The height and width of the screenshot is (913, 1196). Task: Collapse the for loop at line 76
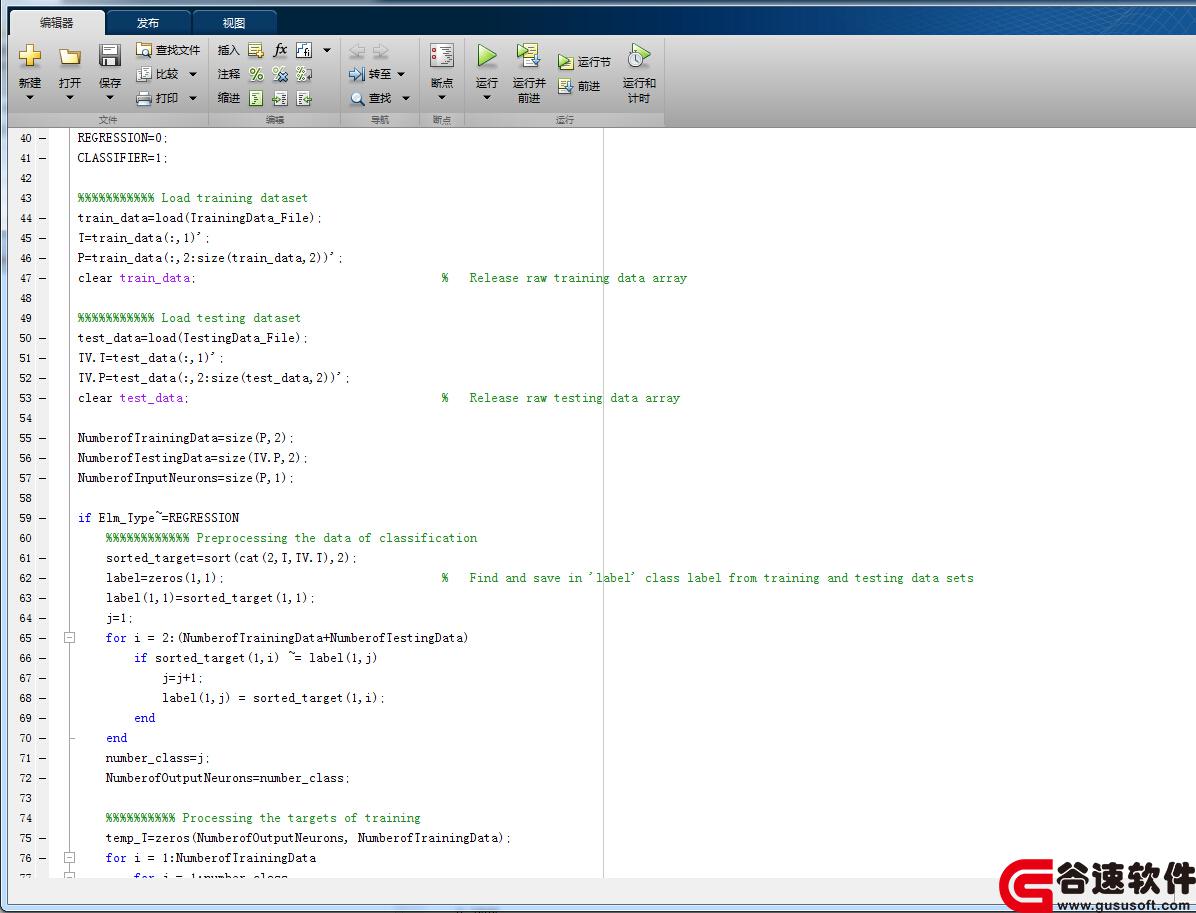click(x=69, y=858)
